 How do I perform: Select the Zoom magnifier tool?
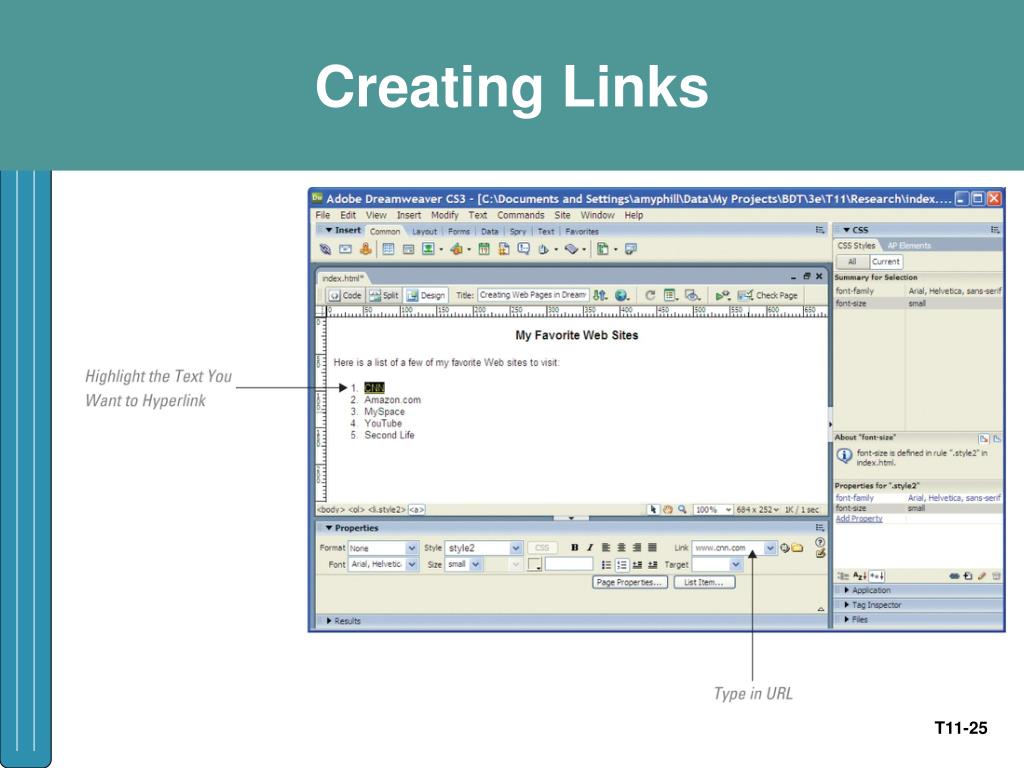[682, 509]
